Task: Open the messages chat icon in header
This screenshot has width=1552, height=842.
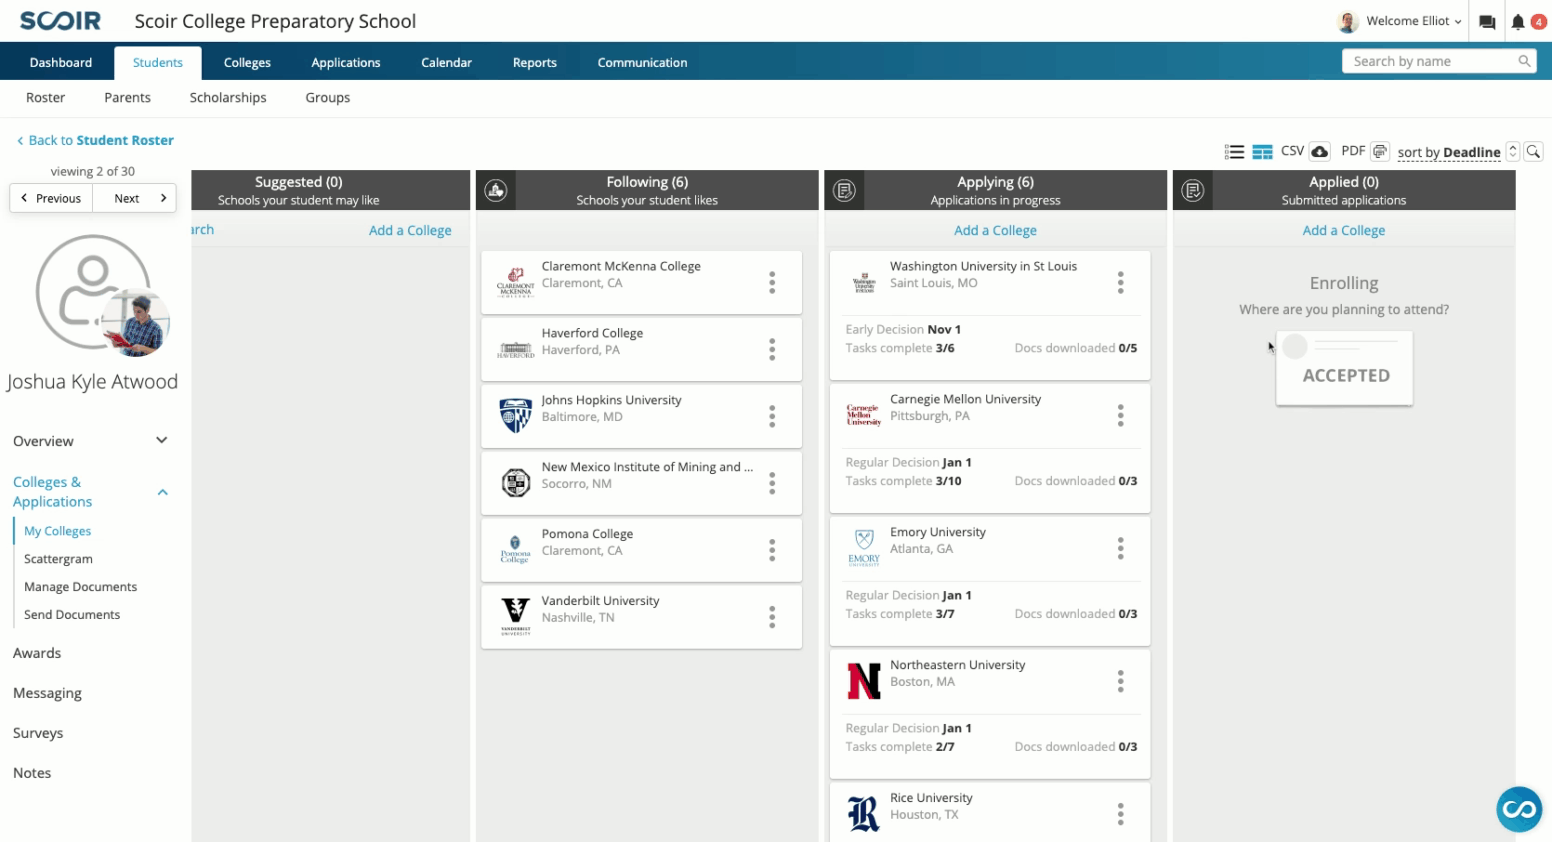Action: pos(1487,22)
